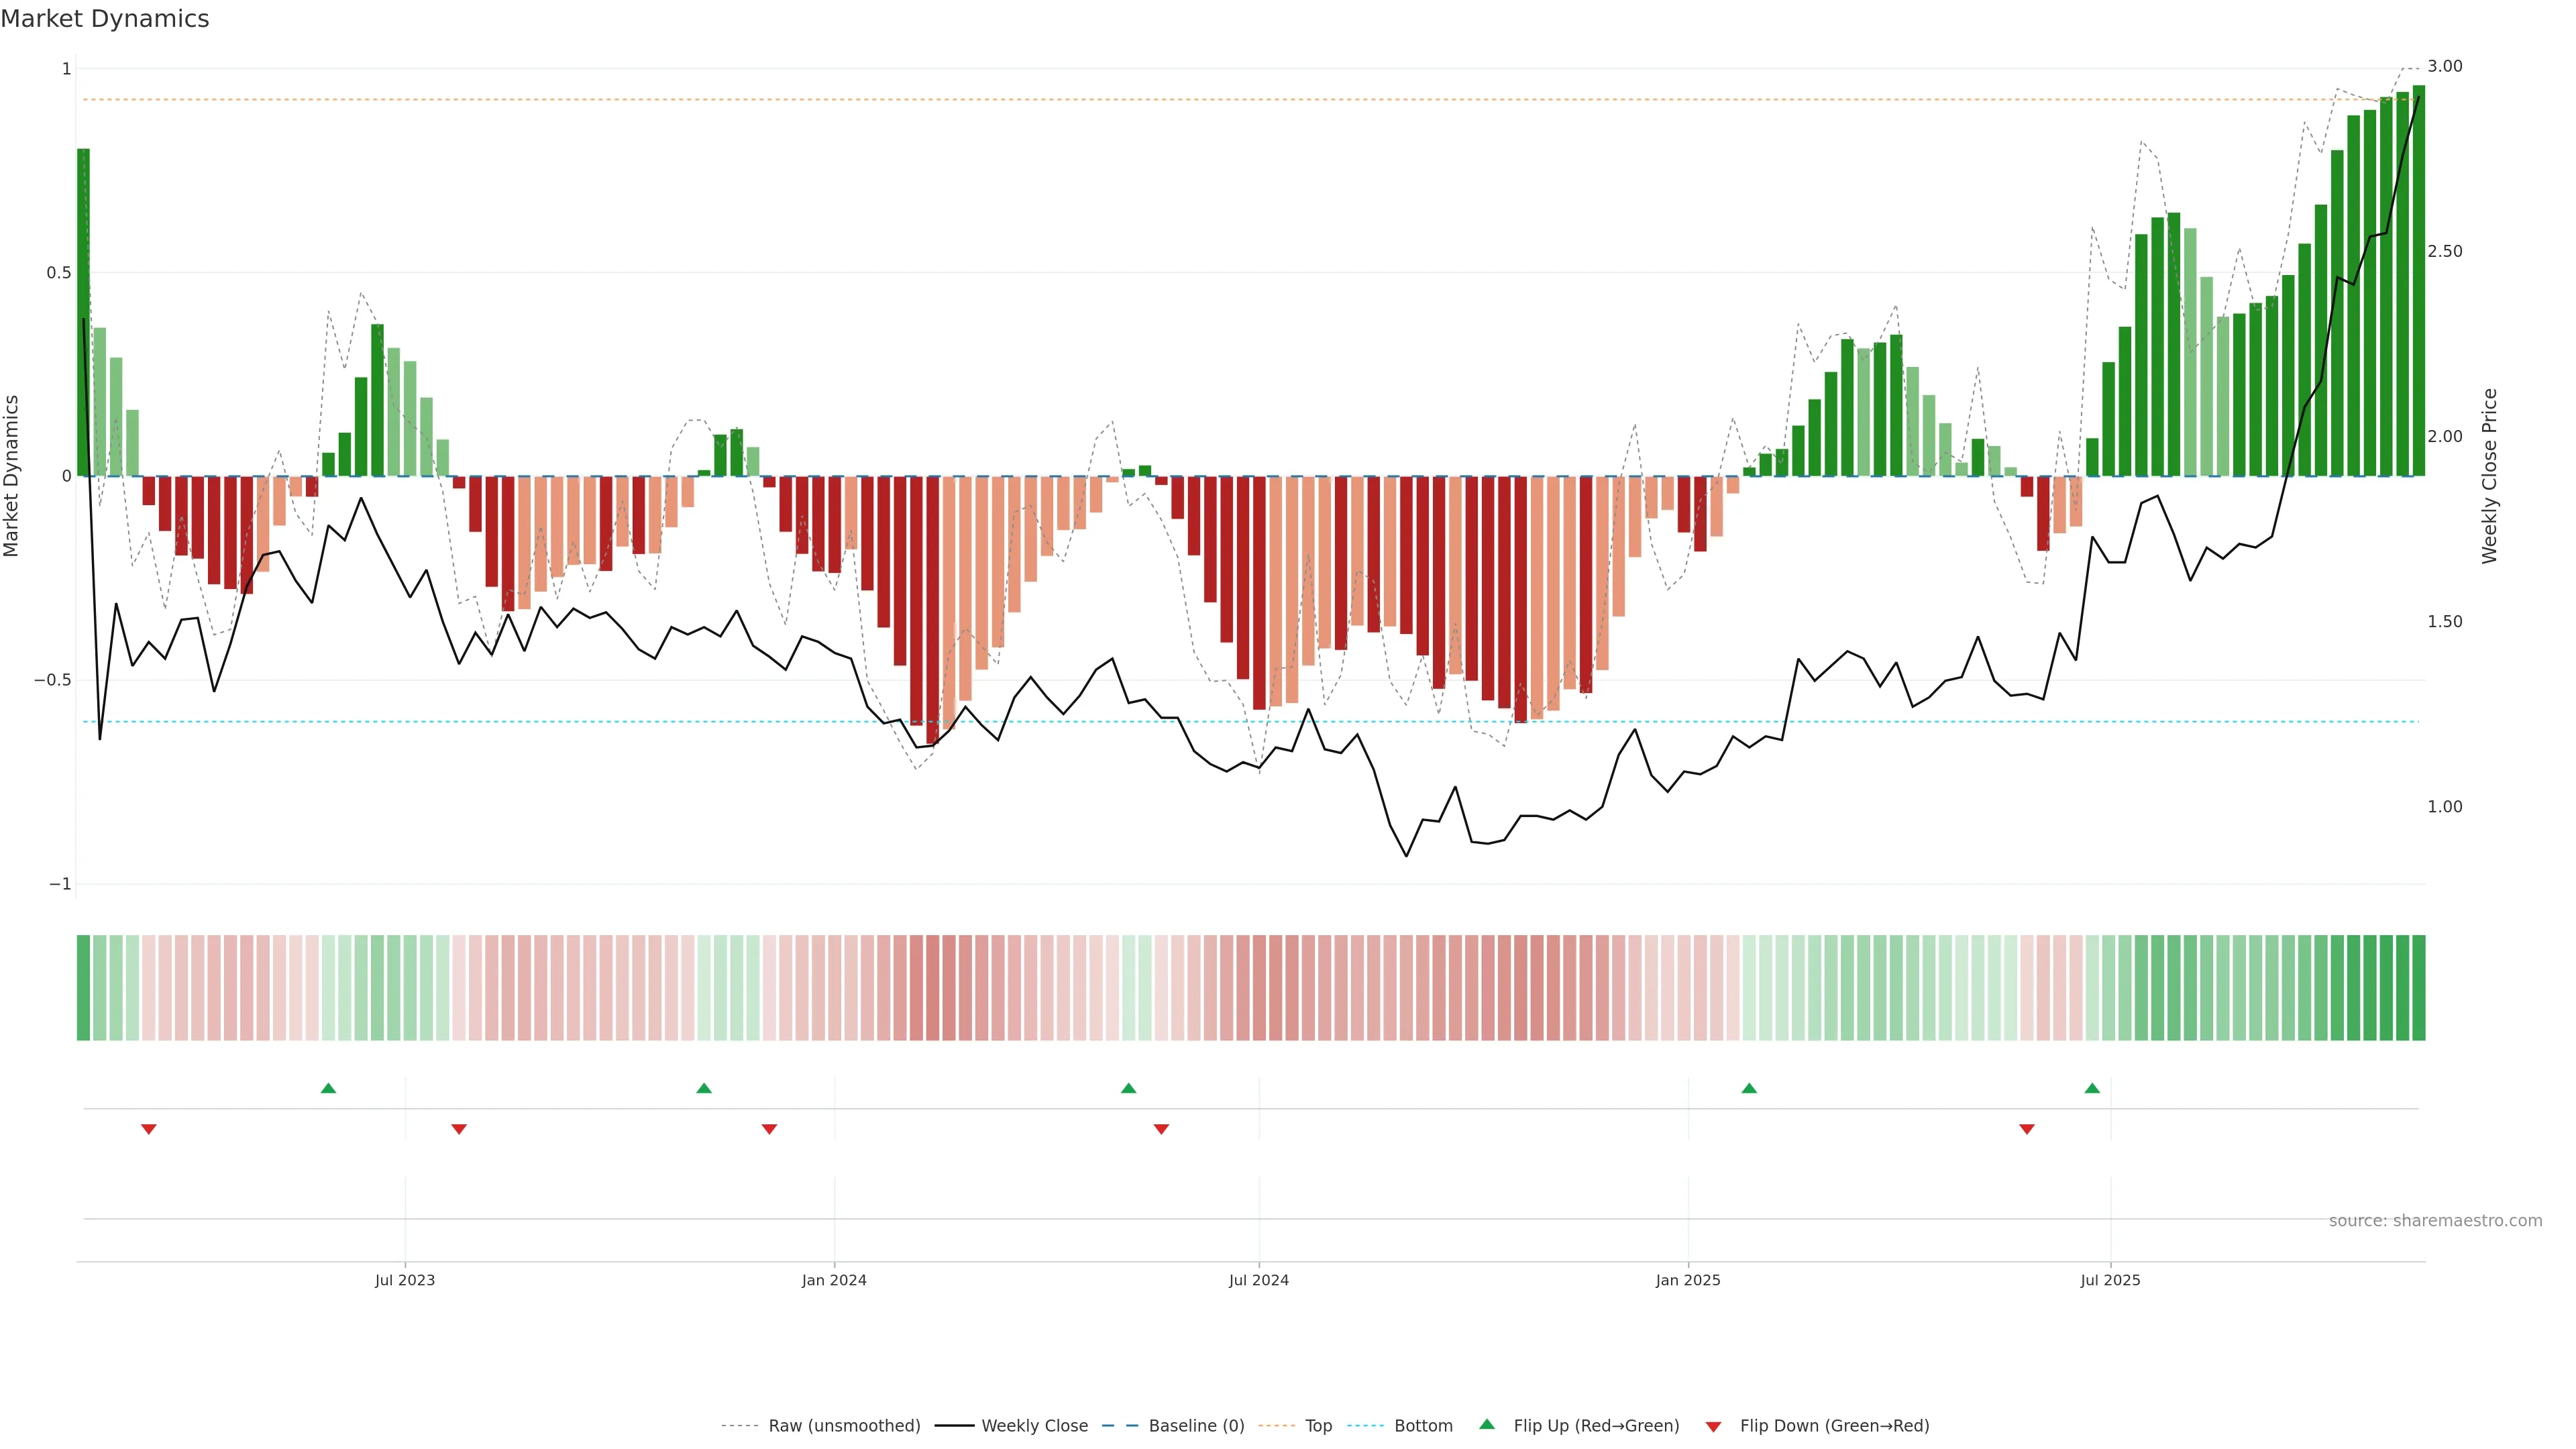
Task: Click the darkest green heatmap cell at far right
Action: [2418, 987]
